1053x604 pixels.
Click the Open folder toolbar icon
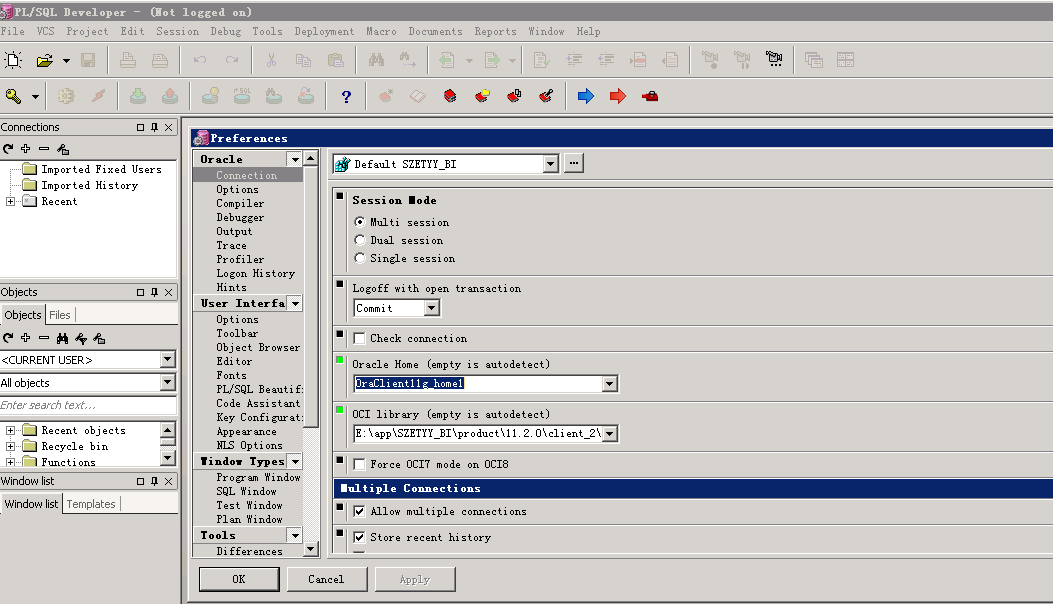coord(44,60)
